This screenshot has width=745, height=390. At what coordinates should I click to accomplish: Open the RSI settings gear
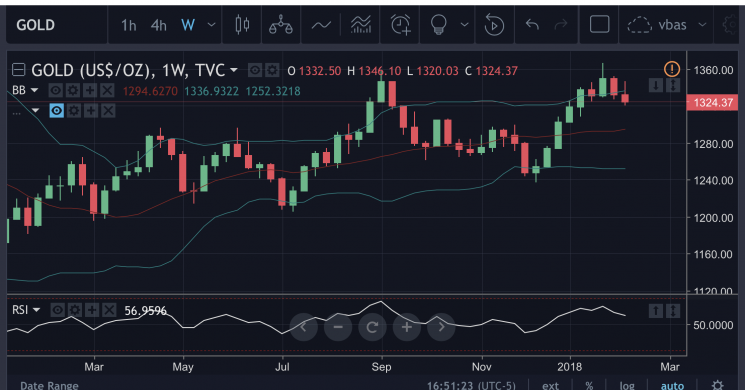[75, 310]
